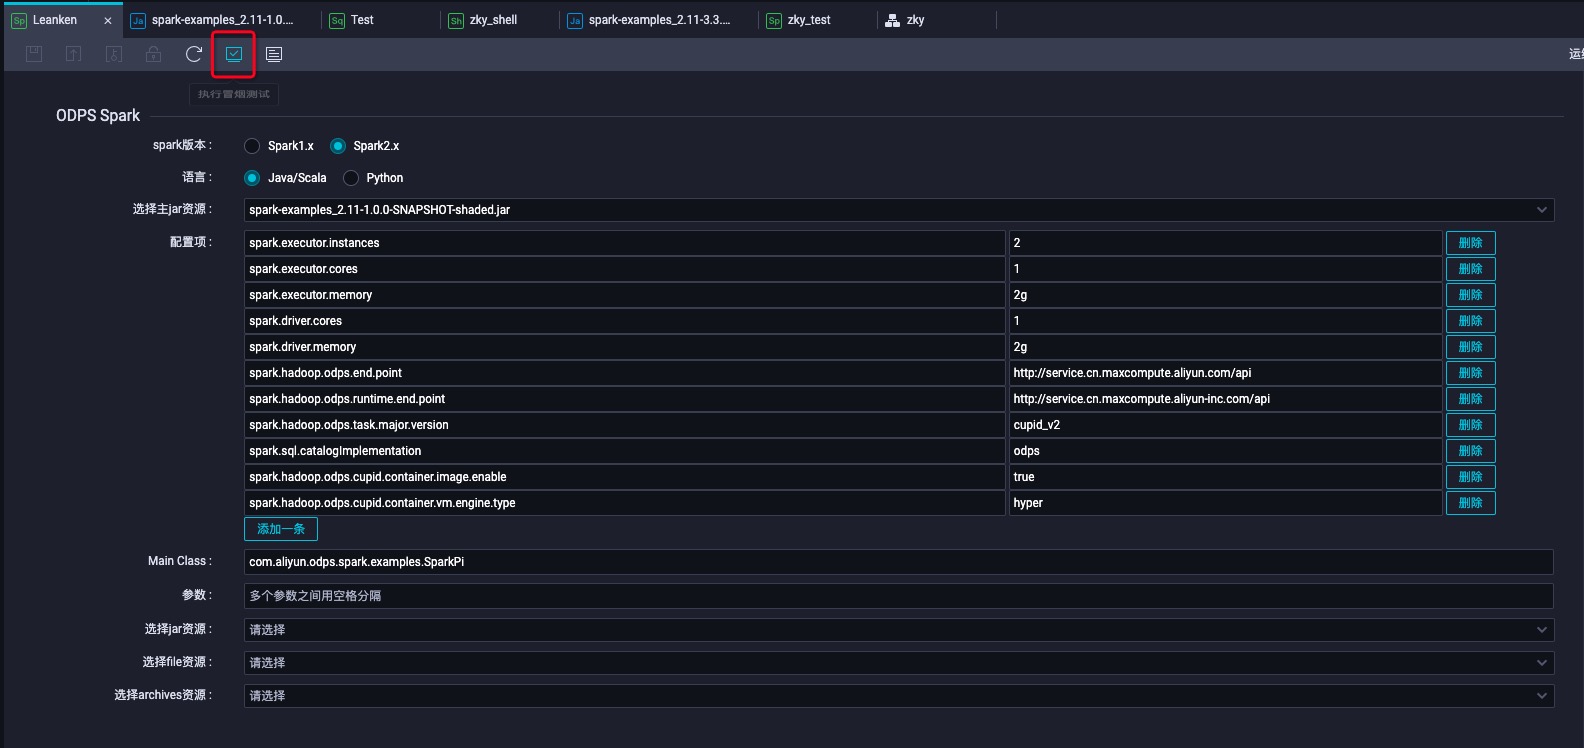Delete the spark.executor.memory row
The image size is (1584, 748).
[1470, 295]
